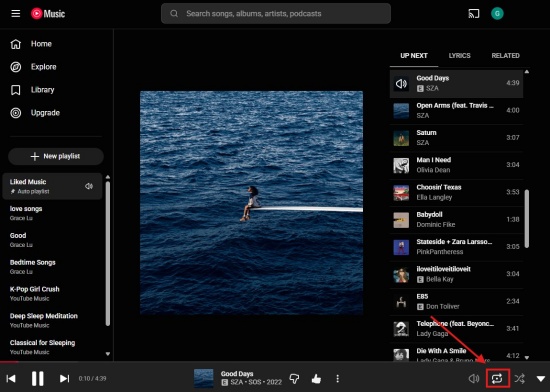This screenshot has height=392, width=550.
Task: Click speaker icon on Liked Music
Action: click(89, 186)
